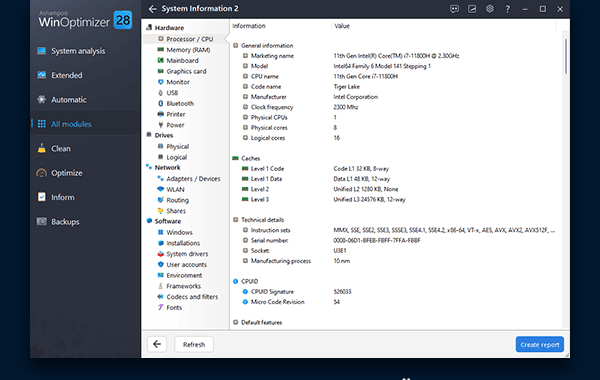Screen dimensions: 600x380
Task: Click Create report button
Action: [540, 344]
